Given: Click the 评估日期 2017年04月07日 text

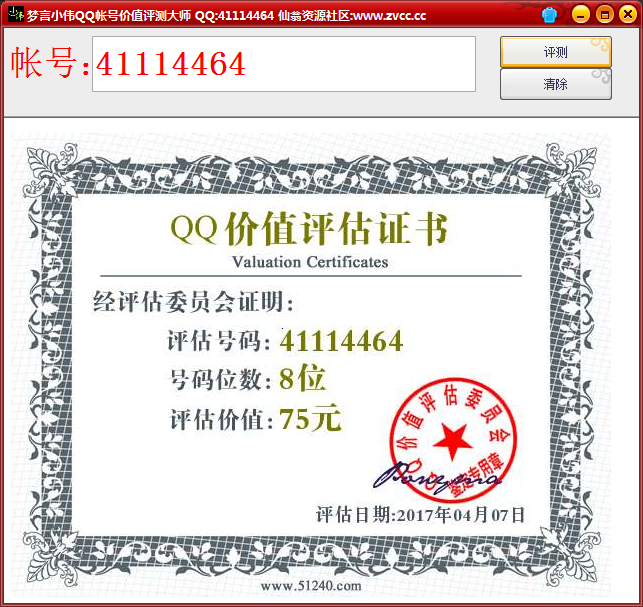Looking at the screenshot, I should tap(421, 515).
